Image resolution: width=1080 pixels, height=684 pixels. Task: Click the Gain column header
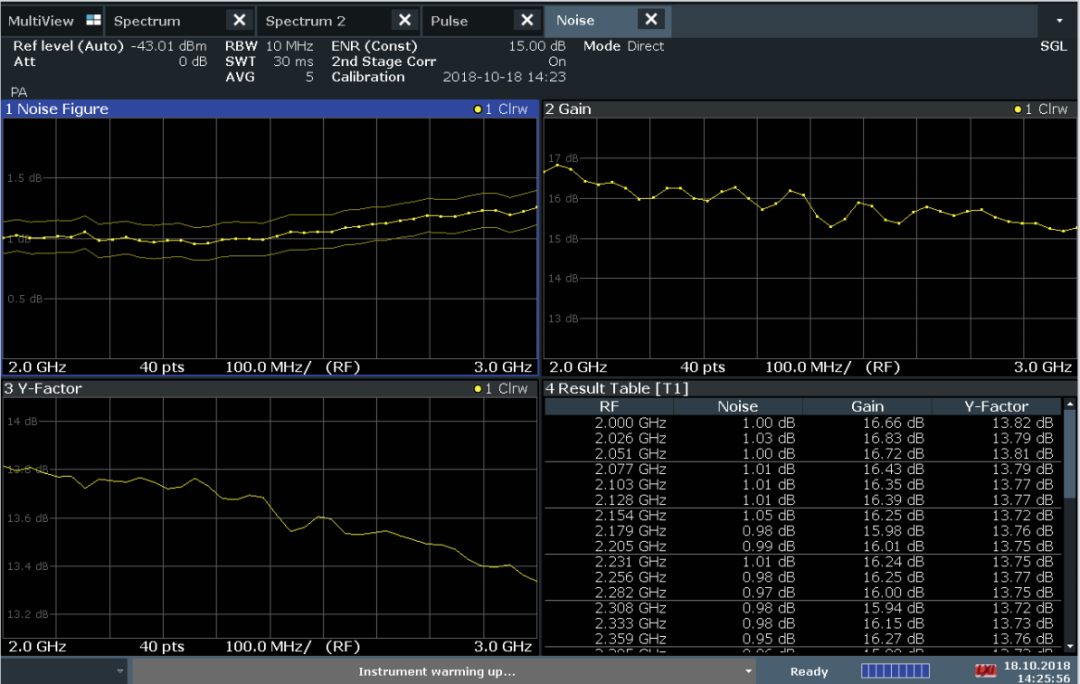pos(866,406)
